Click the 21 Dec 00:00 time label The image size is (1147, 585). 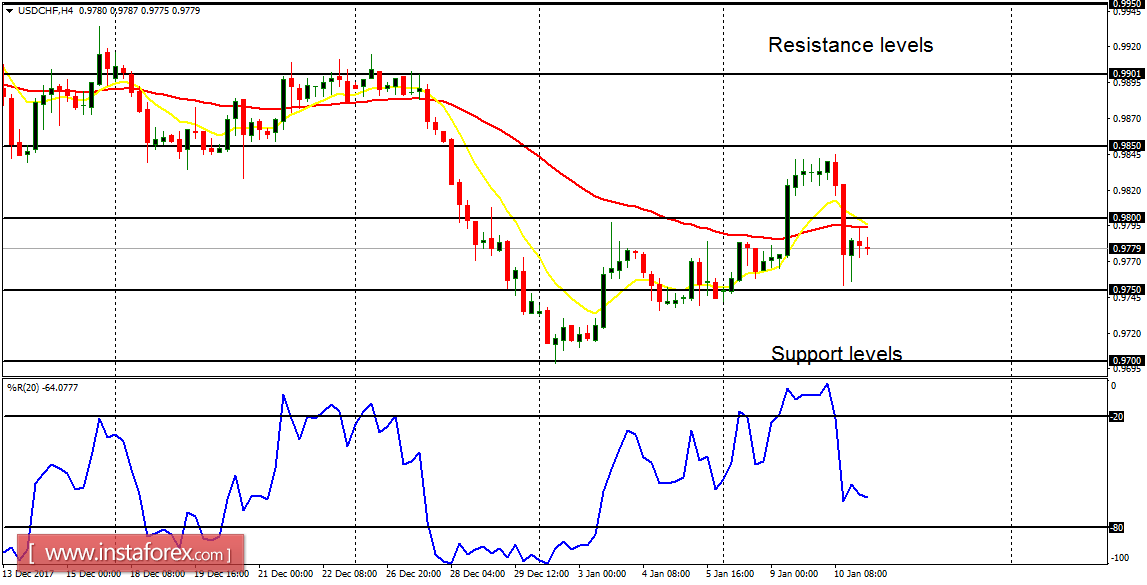click(x=287, y=574)
